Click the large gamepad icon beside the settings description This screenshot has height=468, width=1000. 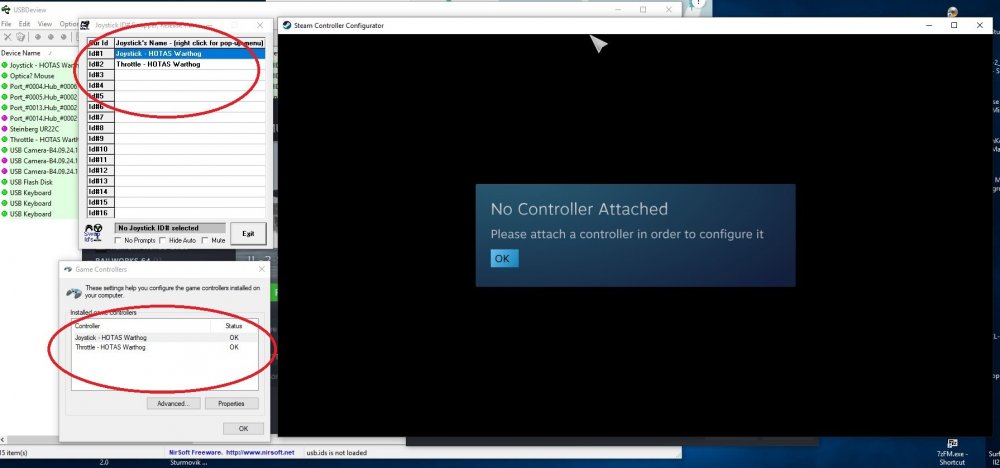click(75, 293)
